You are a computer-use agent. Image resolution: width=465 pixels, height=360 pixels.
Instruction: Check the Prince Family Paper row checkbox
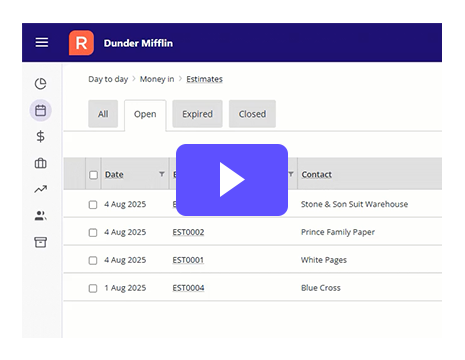point(93,232)
